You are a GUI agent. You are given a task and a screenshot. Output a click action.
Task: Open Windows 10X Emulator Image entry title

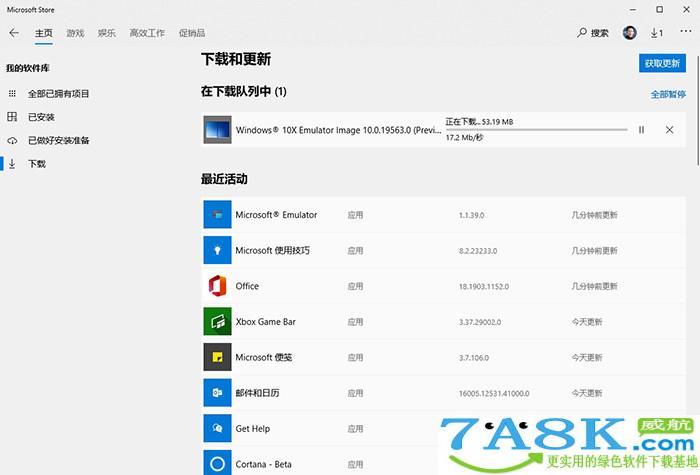tap(338, 130)
